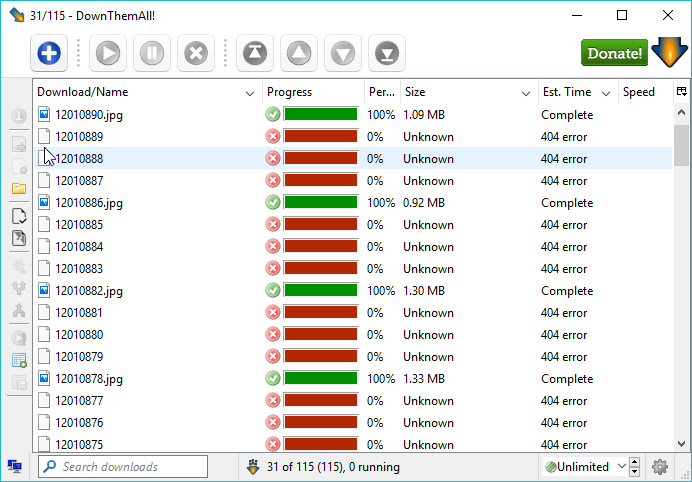
Task: Open the Est. Time column dropdown arrow
Action: click(605, 93)
